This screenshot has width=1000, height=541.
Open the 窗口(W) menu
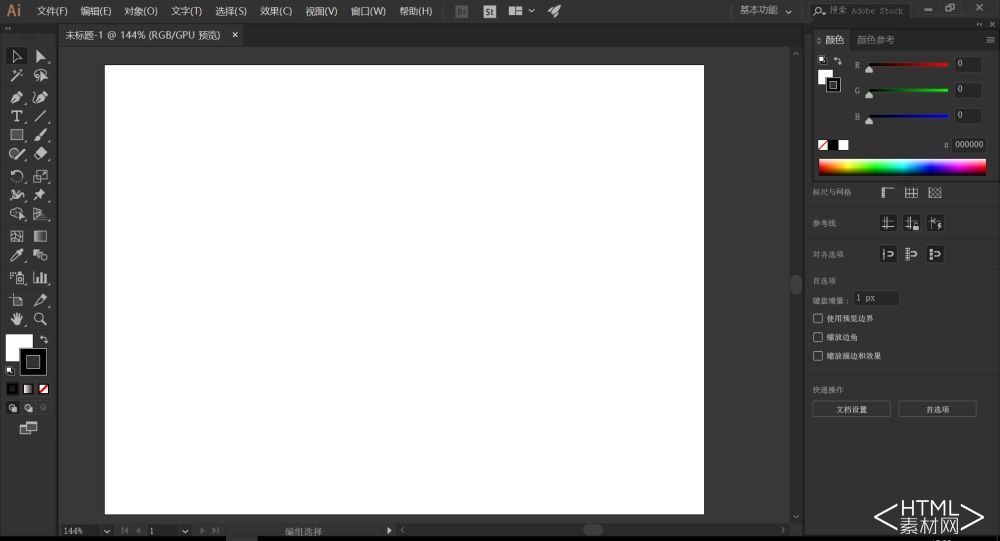coord(368,11)
